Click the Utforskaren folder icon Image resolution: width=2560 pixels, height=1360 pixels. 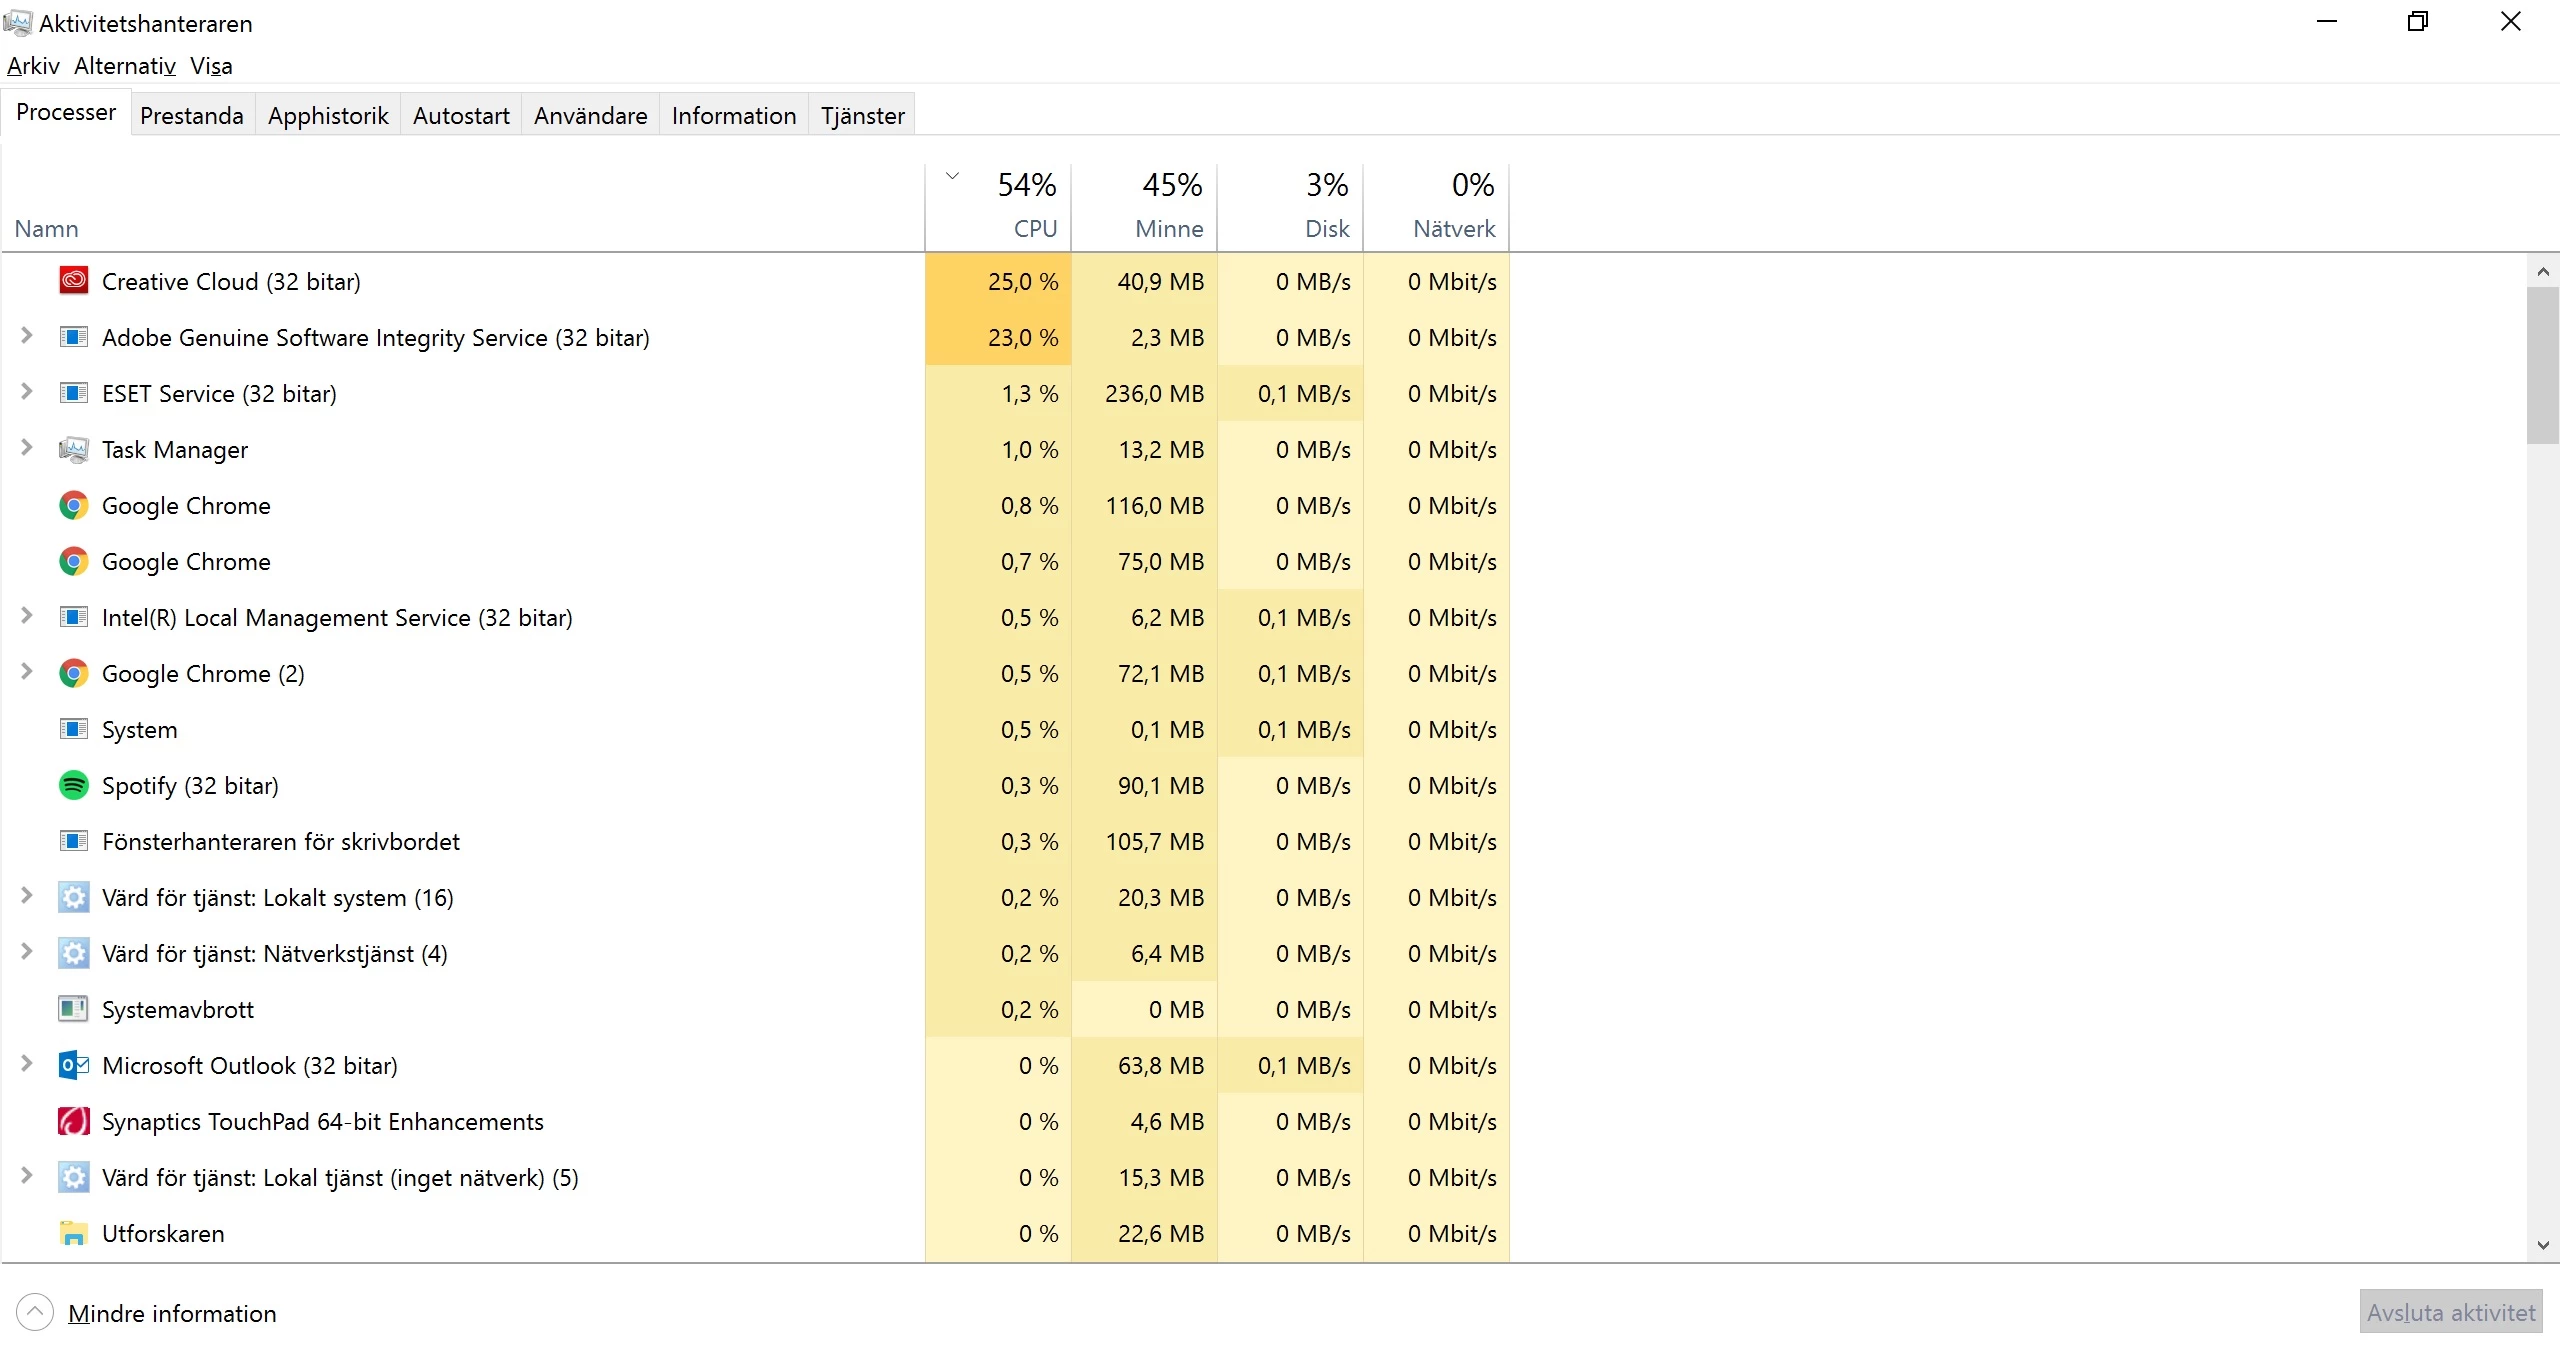pyautogui.click(x=73, y=1233)
